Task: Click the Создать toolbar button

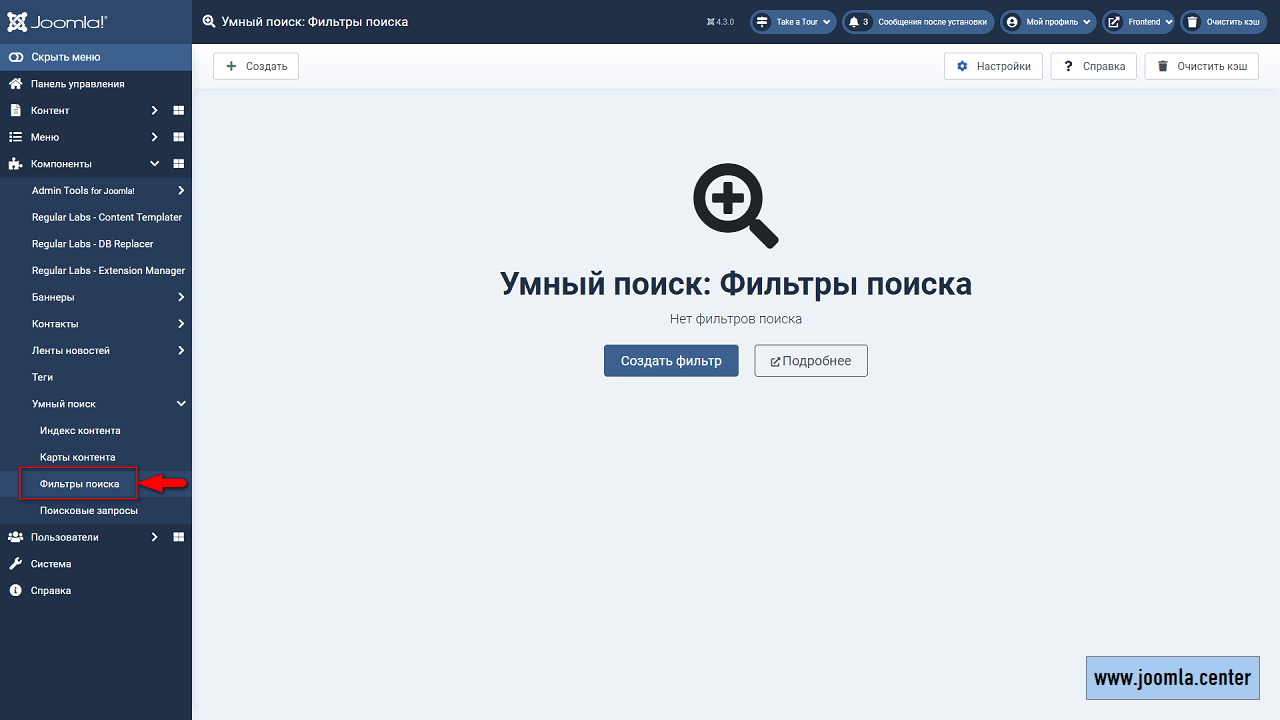Action: click(x=256, y=66)
